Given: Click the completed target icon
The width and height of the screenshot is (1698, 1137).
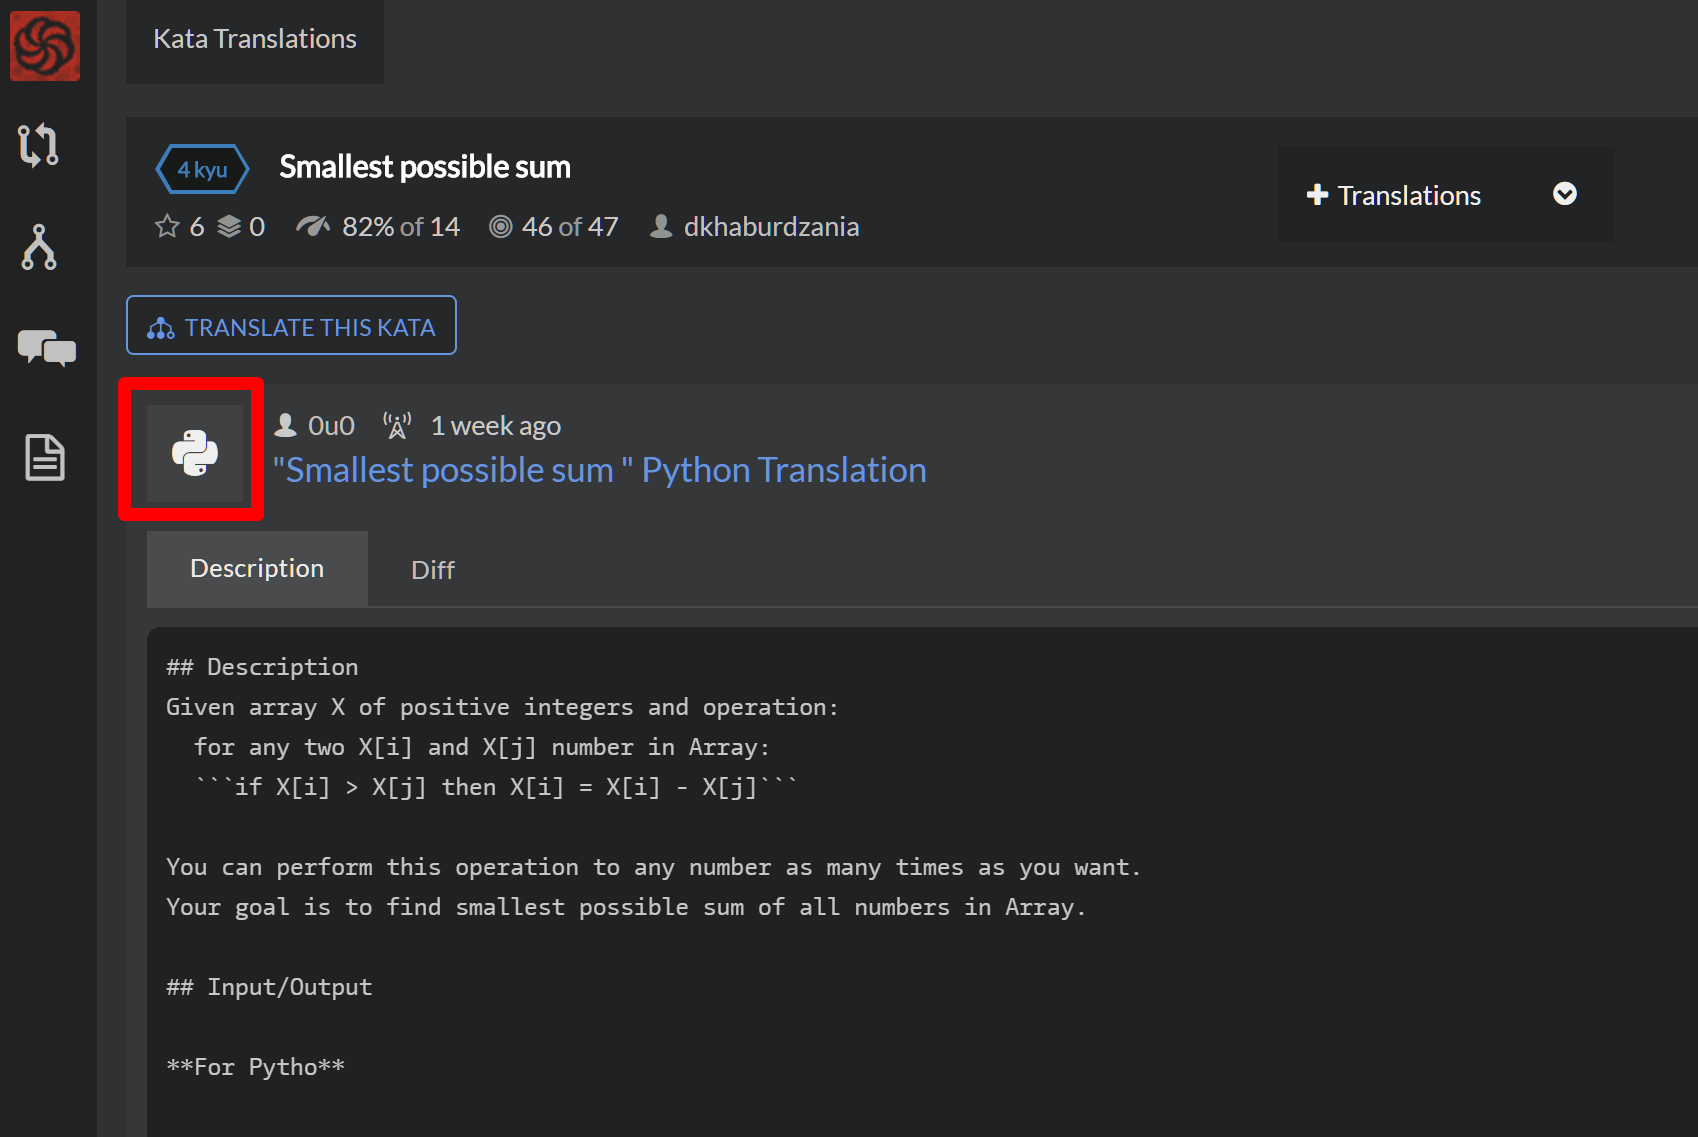Looking at the screenshot, I should tap(501, 227).
